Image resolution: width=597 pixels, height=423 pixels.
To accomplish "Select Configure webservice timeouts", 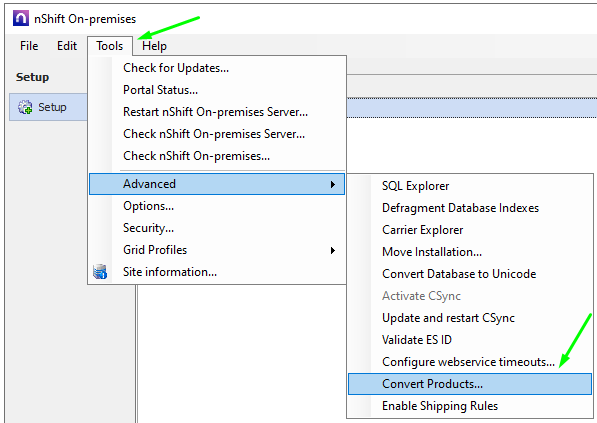I will point(470,362).
